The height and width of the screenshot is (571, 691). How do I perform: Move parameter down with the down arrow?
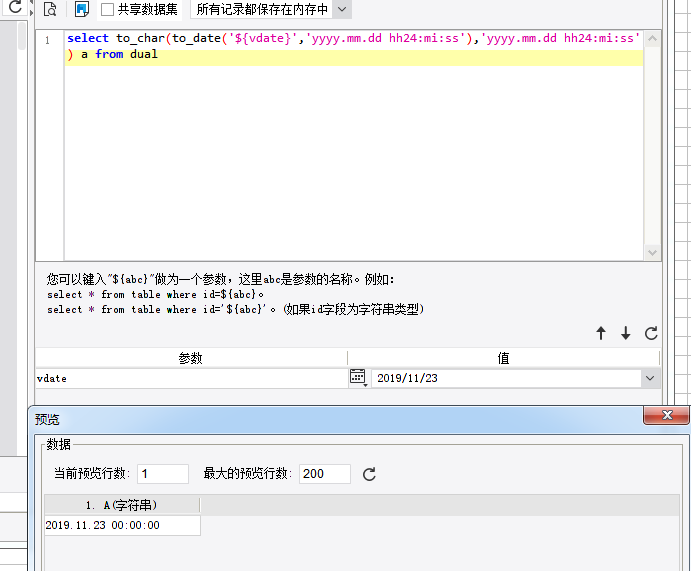click(625, 333)
